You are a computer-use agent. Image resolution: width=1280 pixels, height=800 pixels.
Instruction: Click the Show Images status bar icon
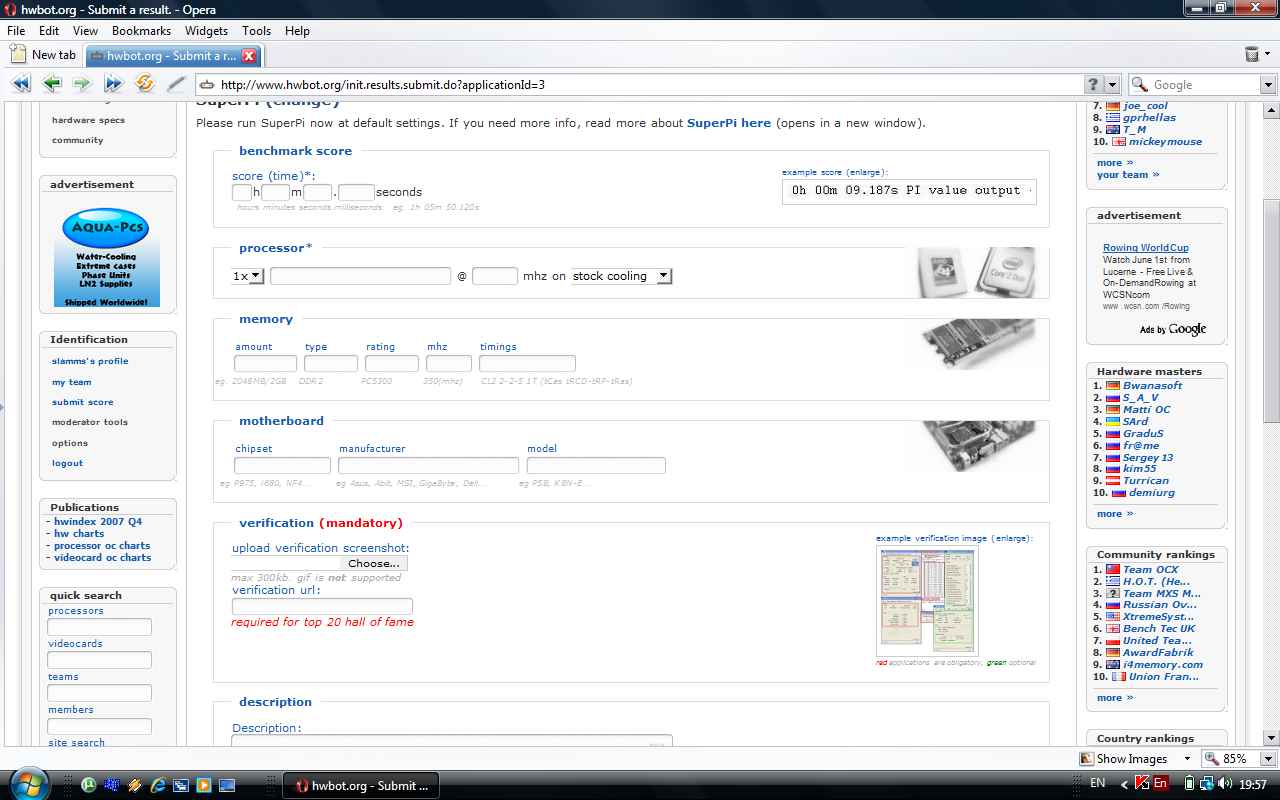point(1087,758)
